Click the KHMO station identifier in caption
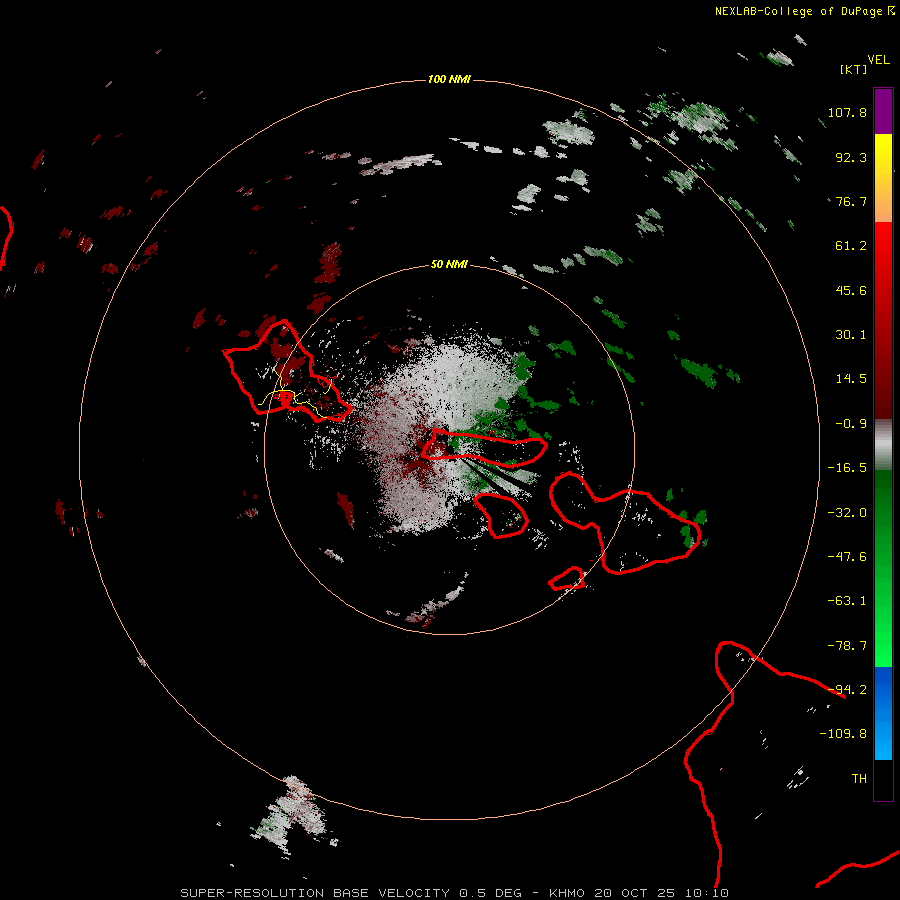Viewport: 900px width, 900px height. pos(567,893)
